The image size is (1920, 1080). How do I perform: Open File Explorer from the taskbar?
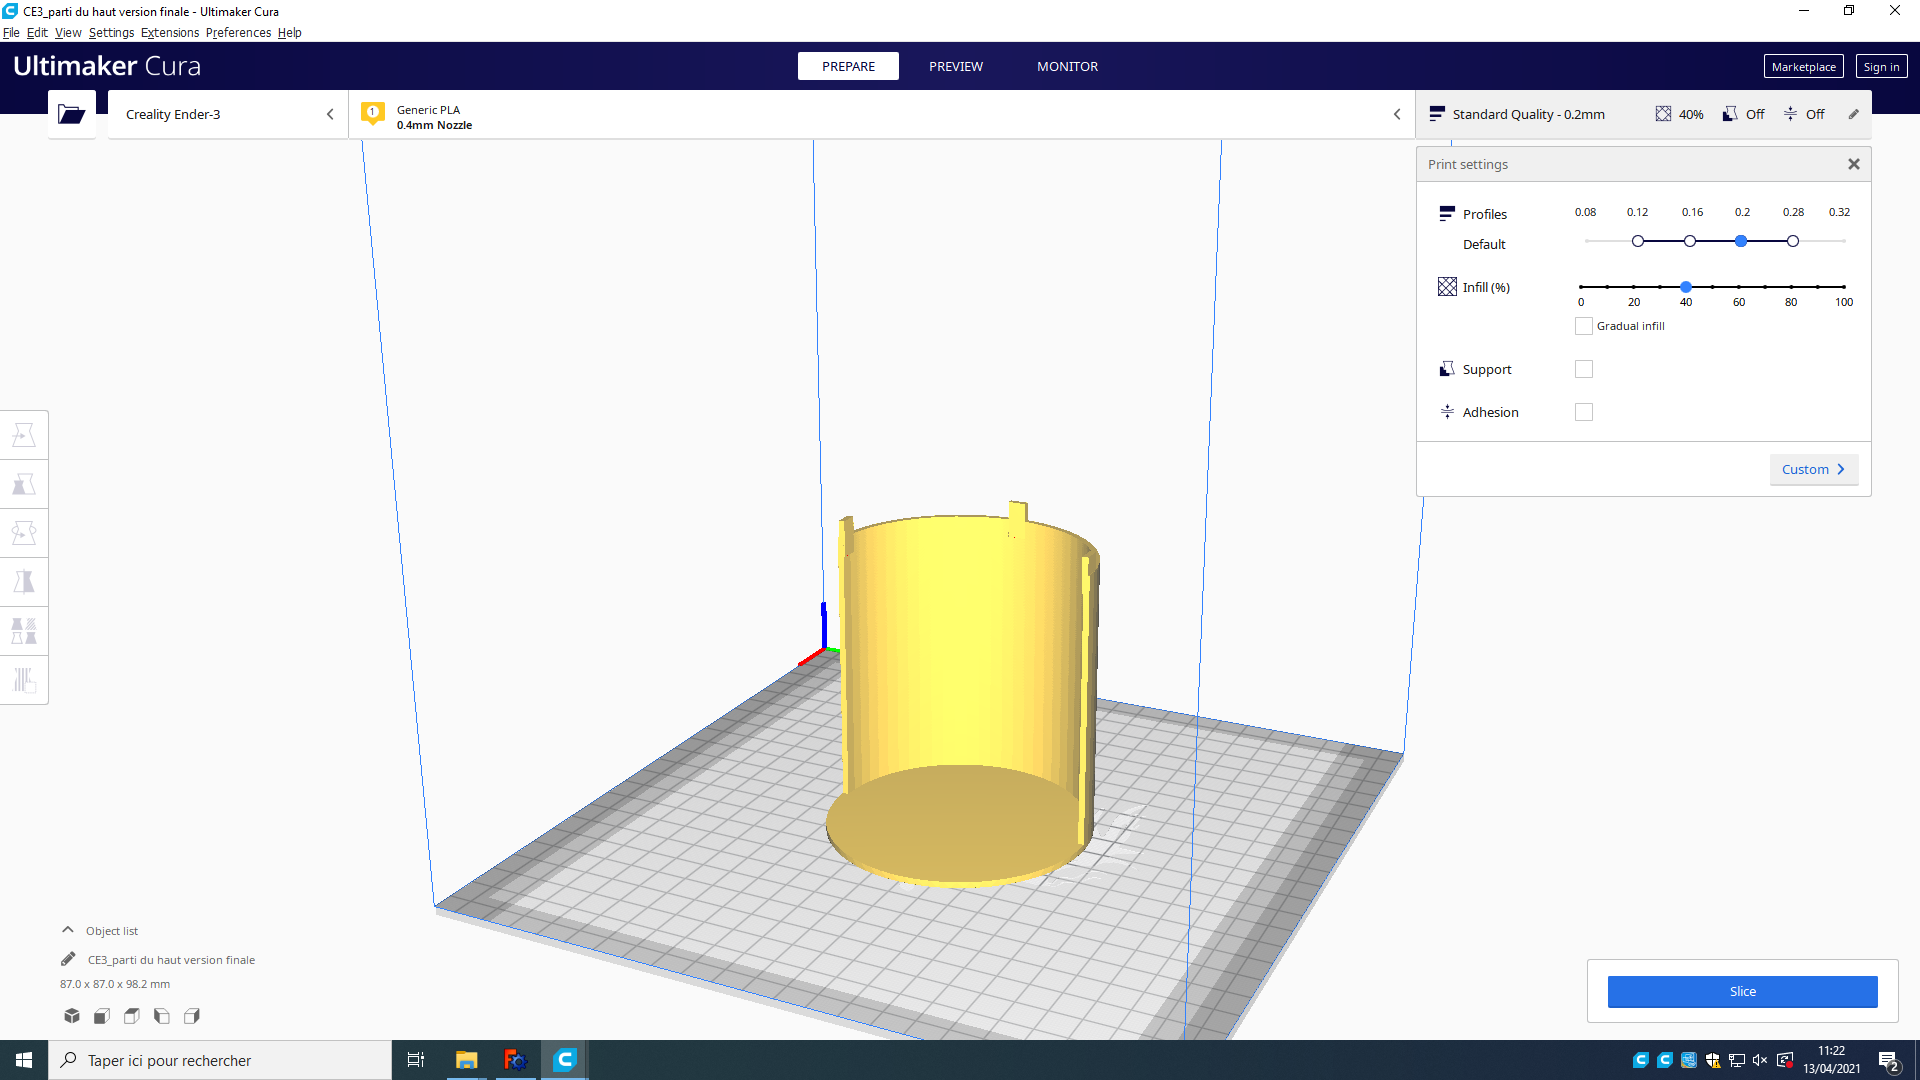tap(466, 1060)
